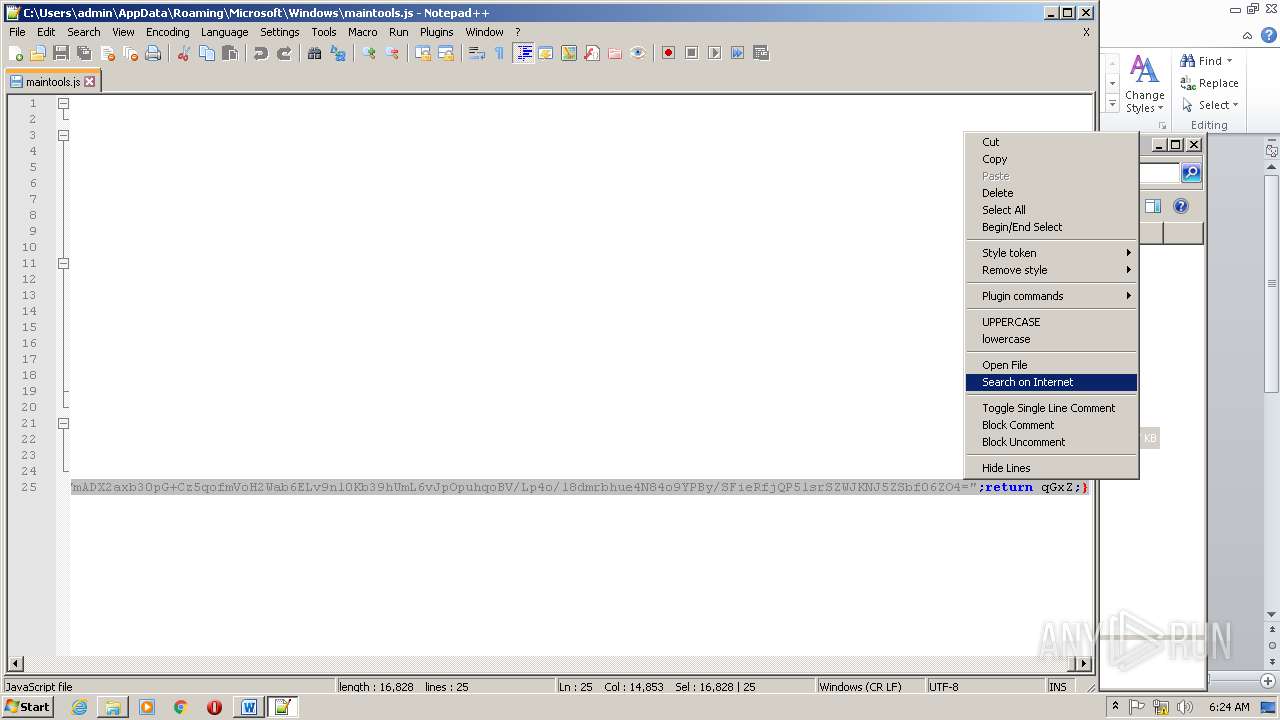
Task: Collapse the fold marker at line 1
Action: pos(63,103)
